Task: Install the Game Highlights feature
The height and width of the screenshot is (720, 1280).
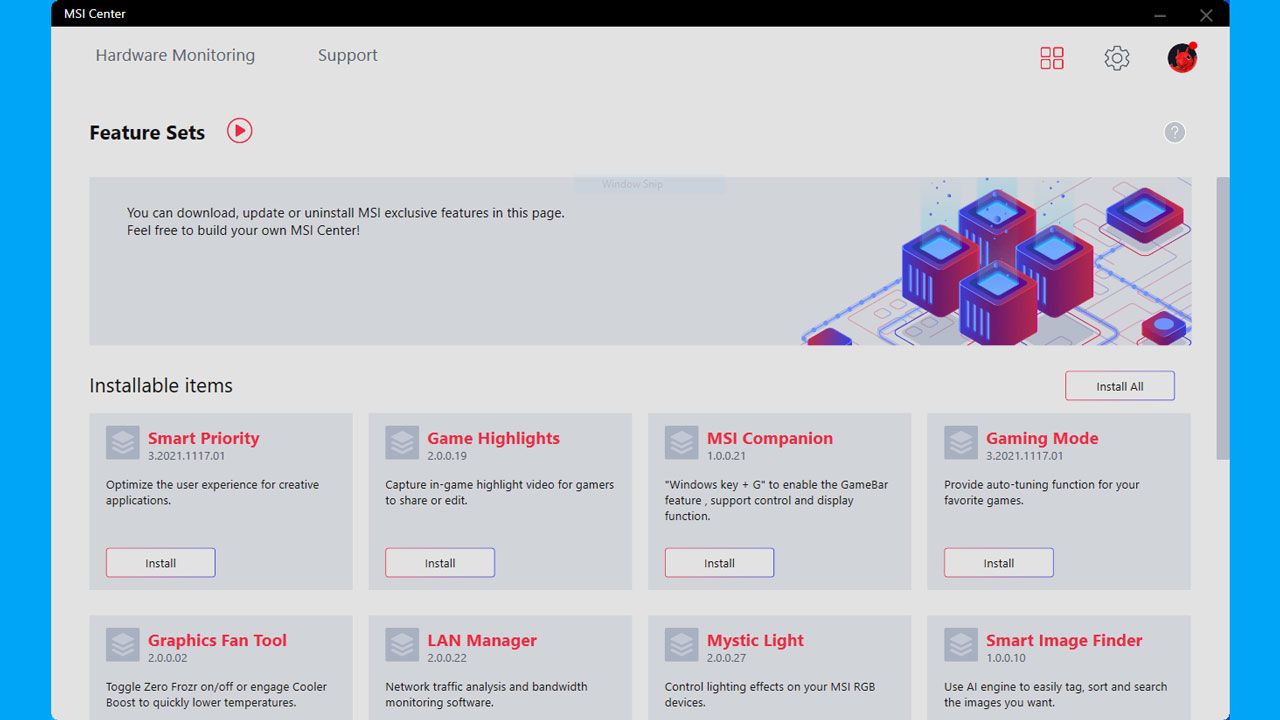Action: [x=440, y=563]
